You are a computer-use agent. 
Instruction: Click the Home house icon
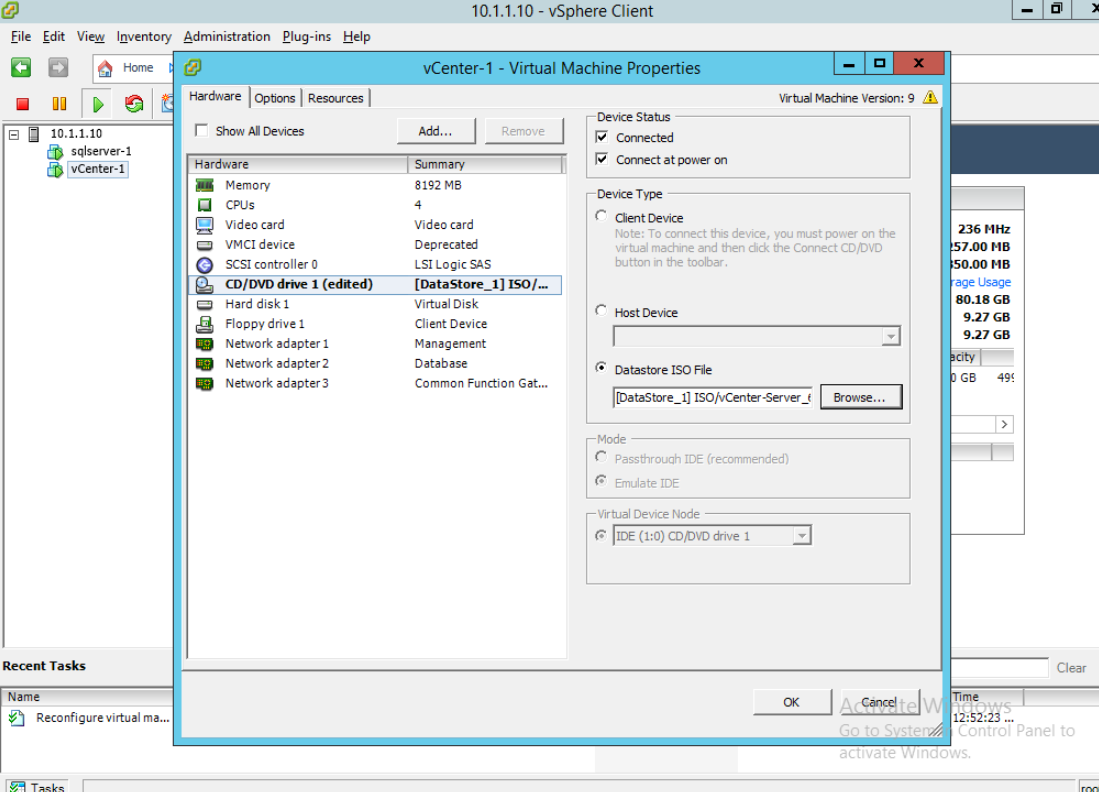coord(105,68)
